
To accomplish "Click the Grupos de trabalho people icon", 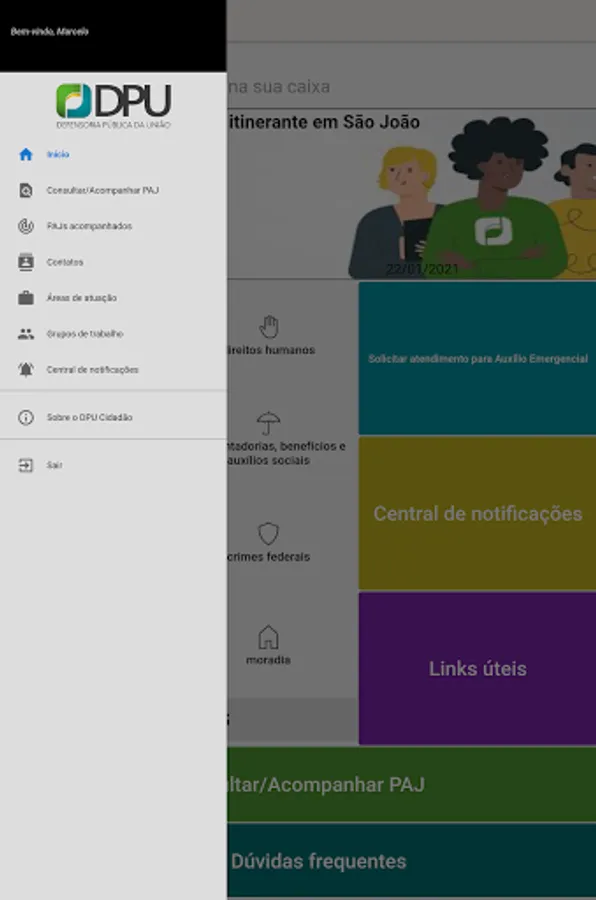I will (26, 333).
